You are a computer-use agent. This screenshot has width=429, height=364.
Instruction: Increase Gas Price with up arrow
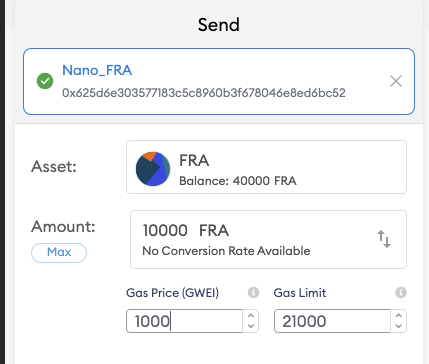point(251,315)
